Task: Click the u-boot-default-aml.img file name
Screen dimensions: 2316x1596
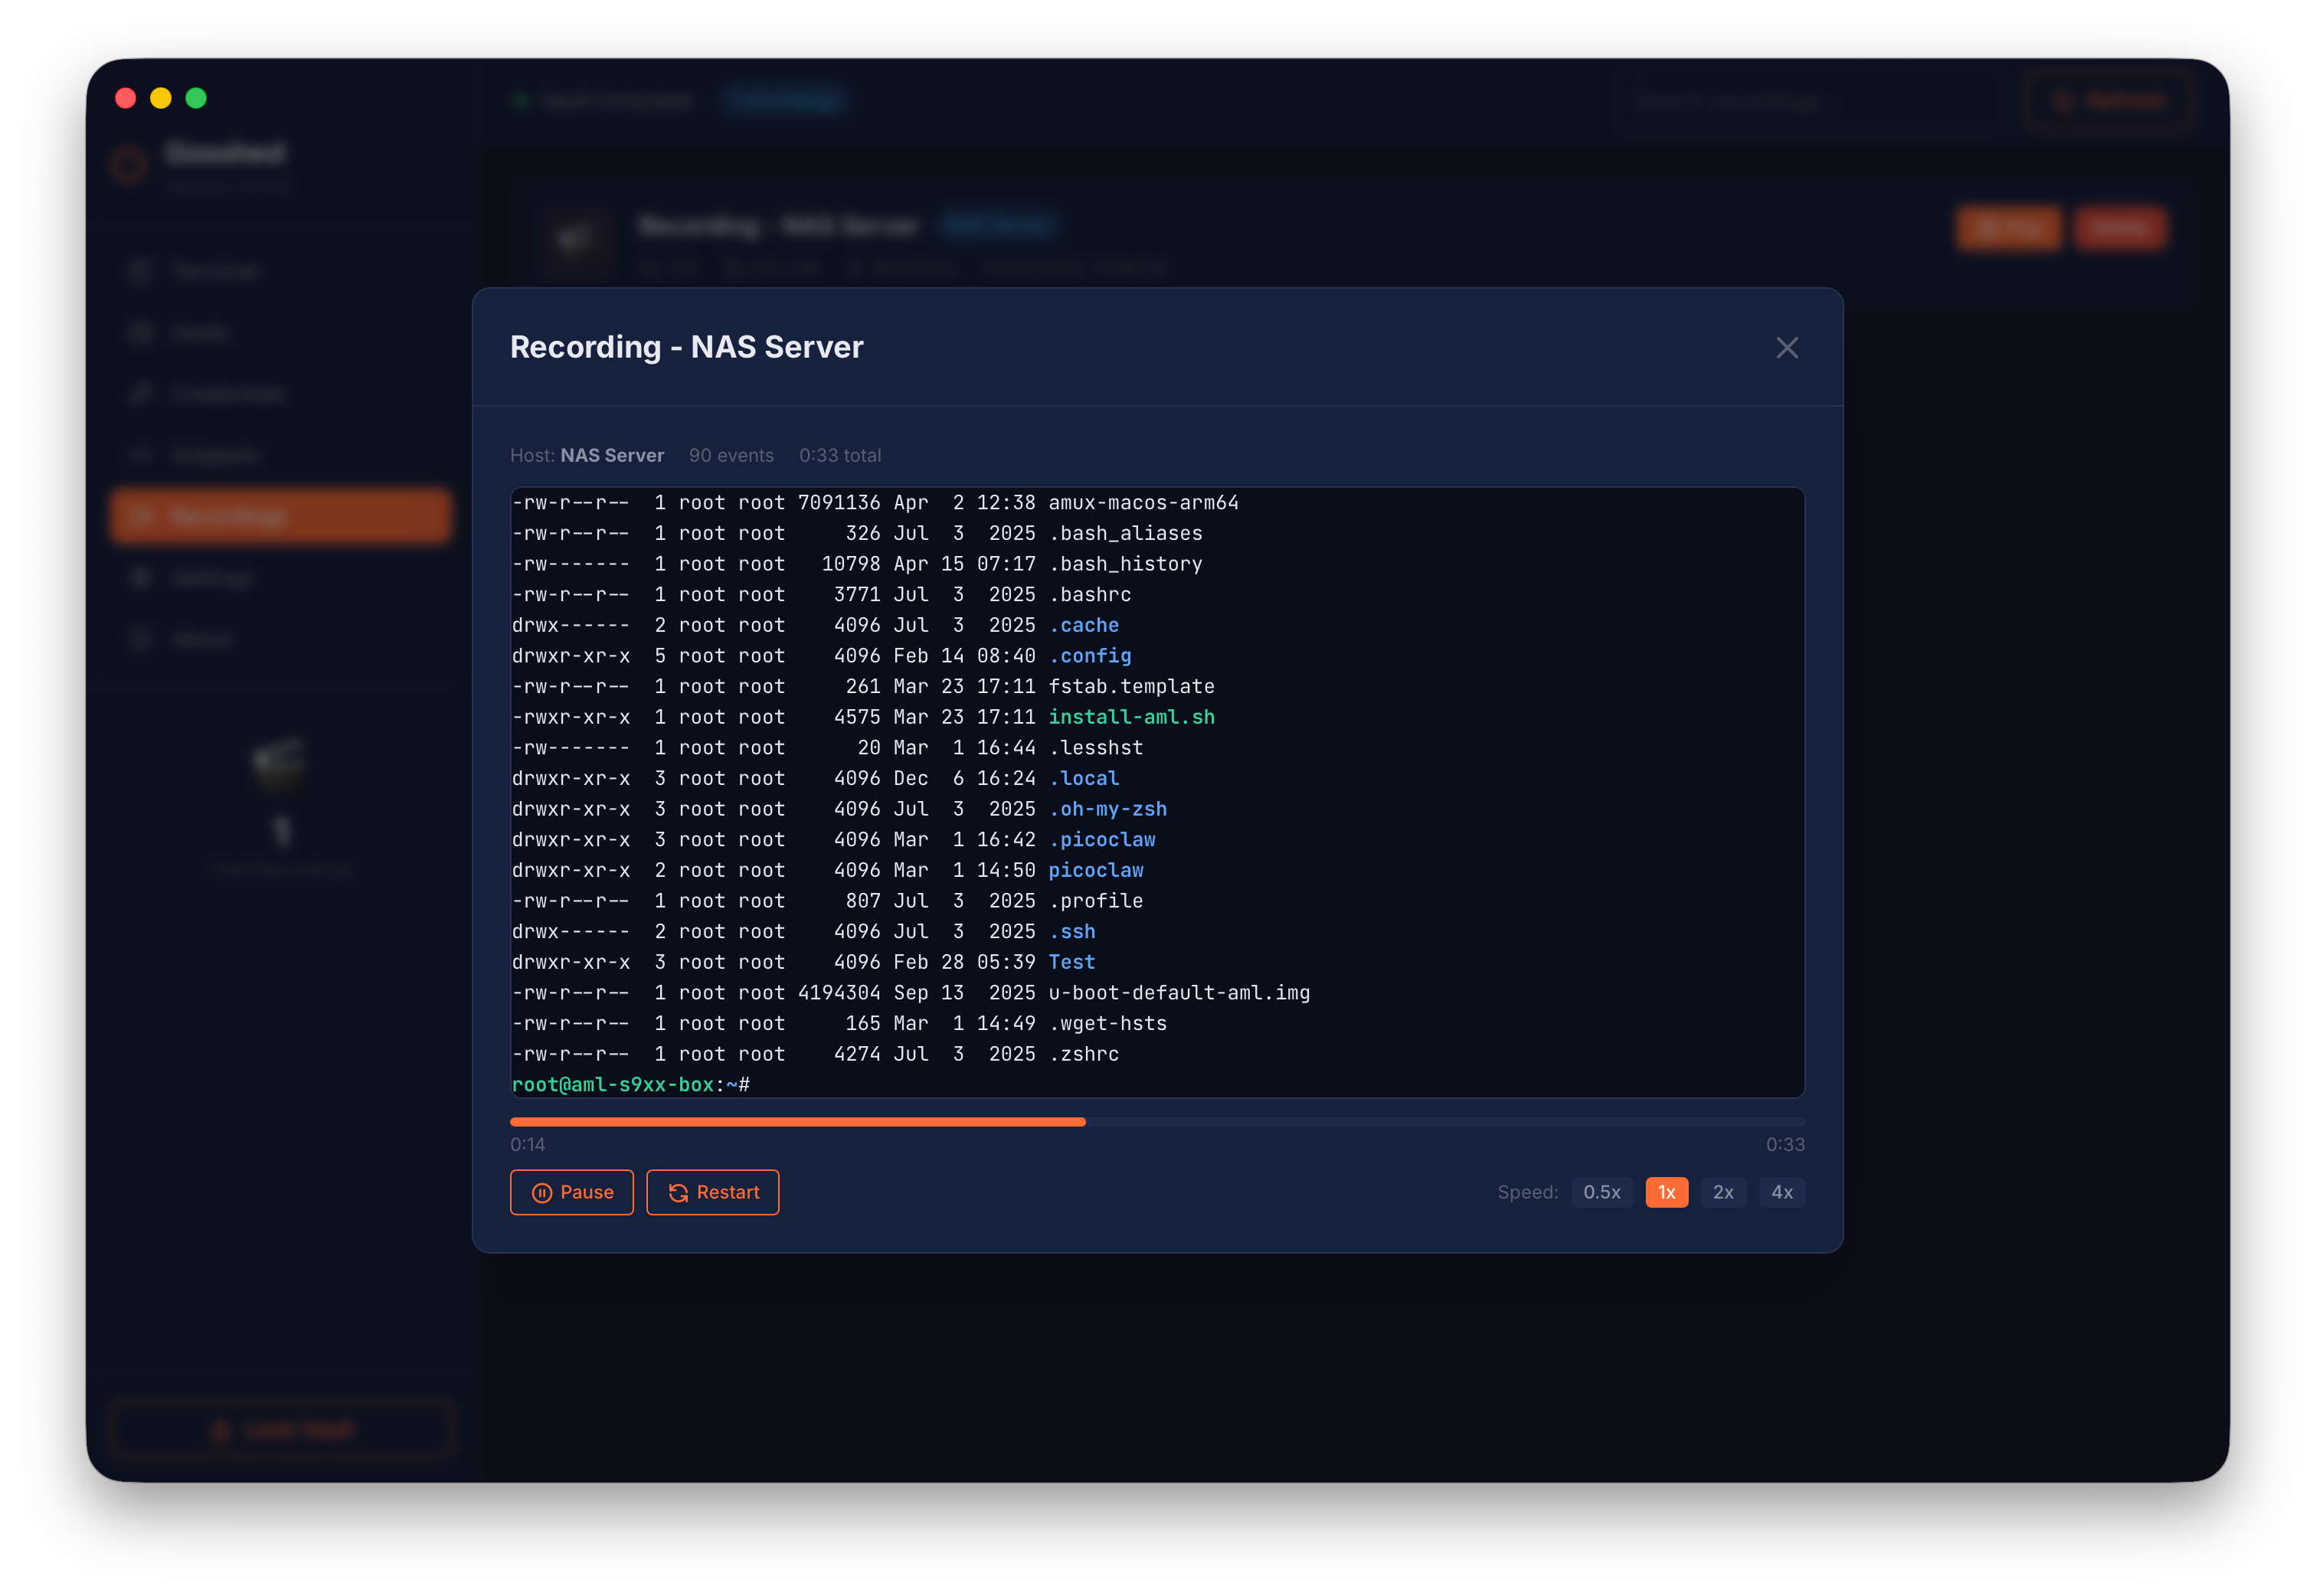Action: [x=1179, y=992]
